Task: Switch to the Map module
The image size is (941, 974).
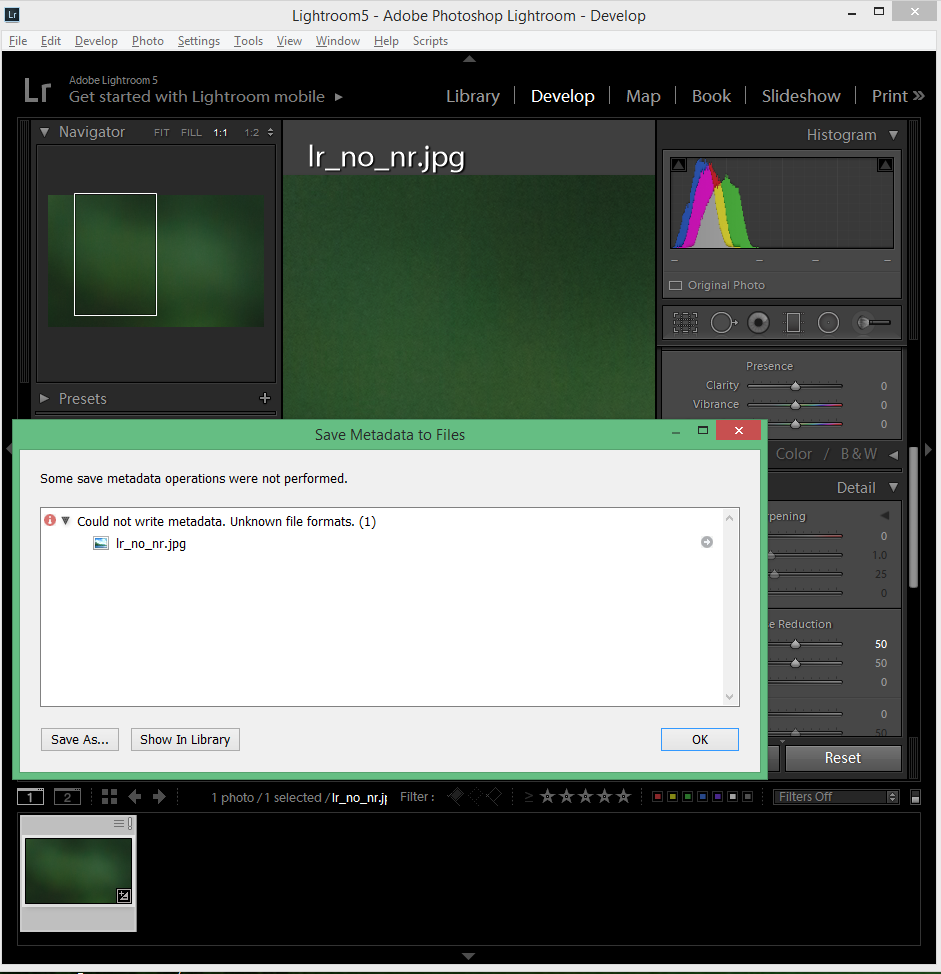Action: [x=643, y=96]
